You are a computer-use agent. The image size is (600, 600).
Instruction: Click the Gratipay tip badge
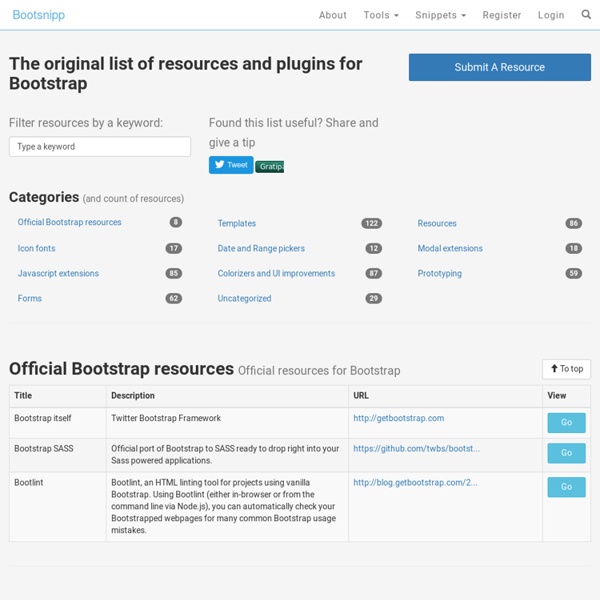coord(269,166)
